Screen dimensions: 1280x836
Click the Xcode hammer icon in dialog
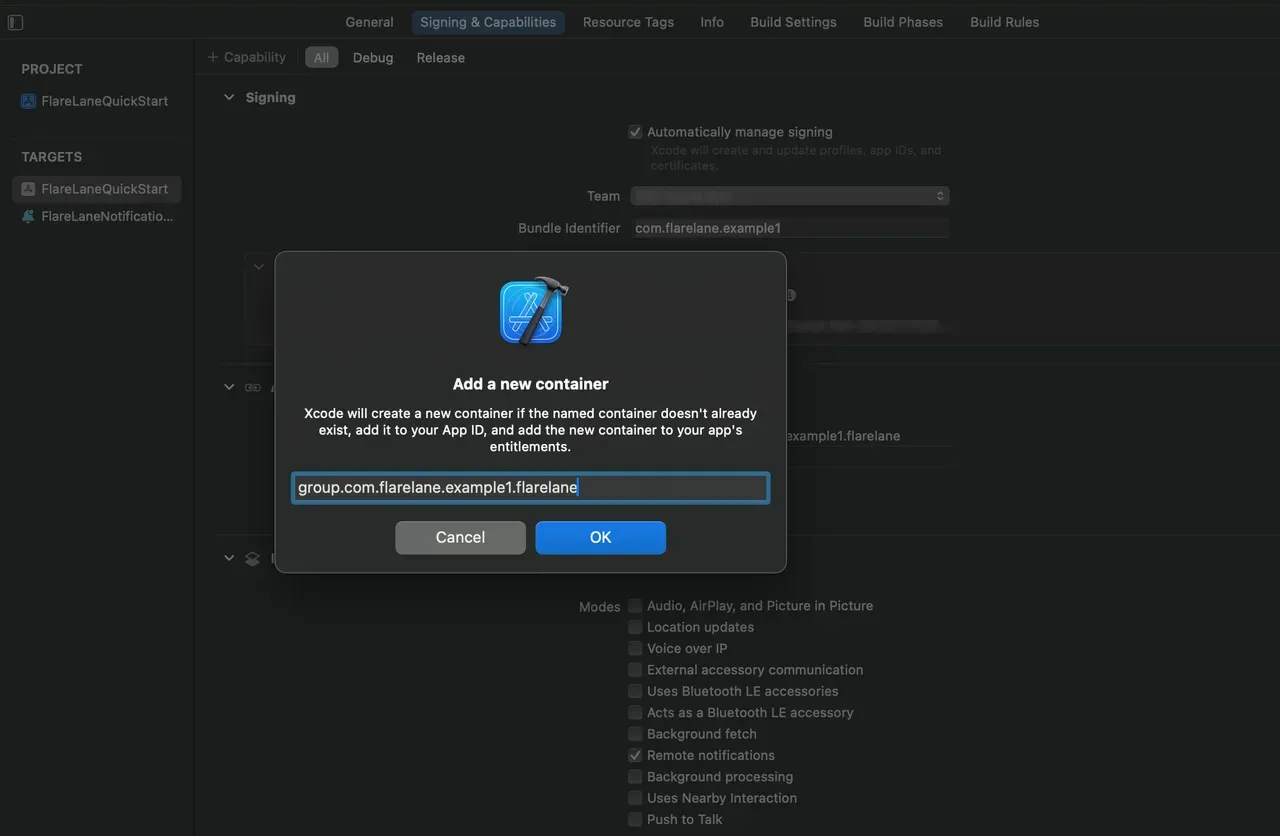click(533, 311)
